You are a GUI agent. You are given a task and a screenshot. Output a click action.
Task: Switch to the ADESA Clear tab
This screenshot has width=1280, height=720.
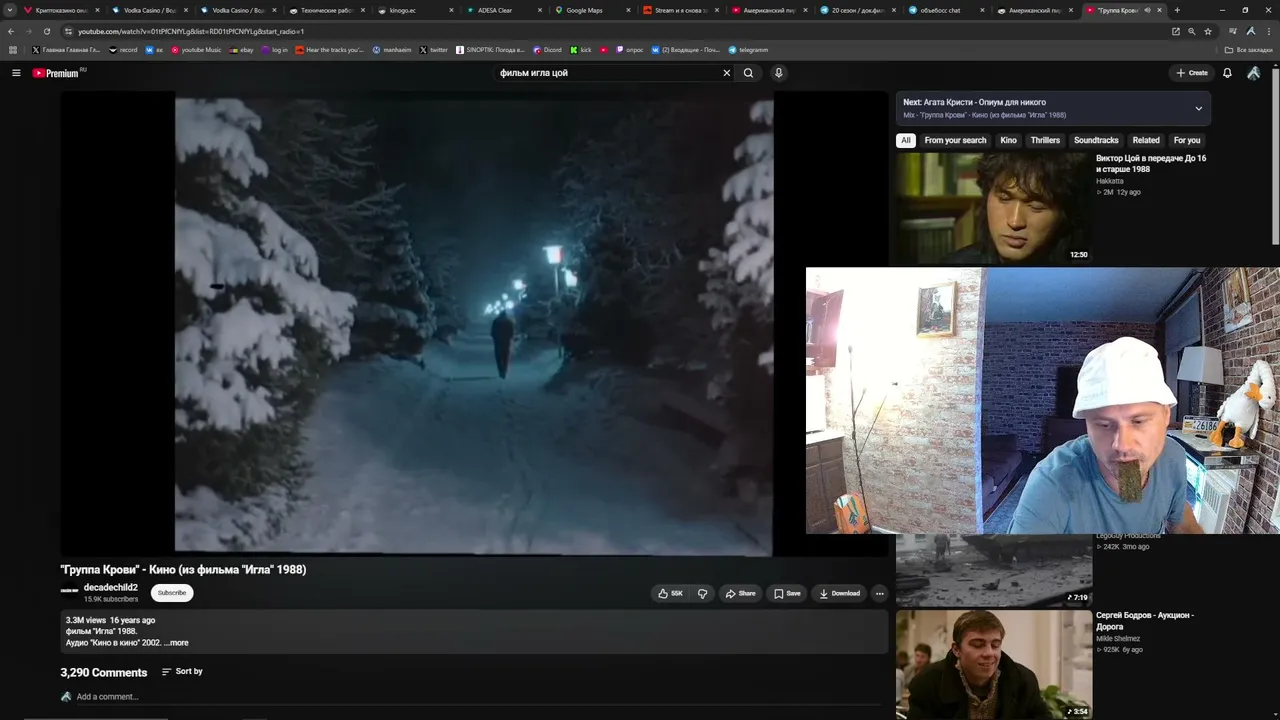tap(505, 10)
